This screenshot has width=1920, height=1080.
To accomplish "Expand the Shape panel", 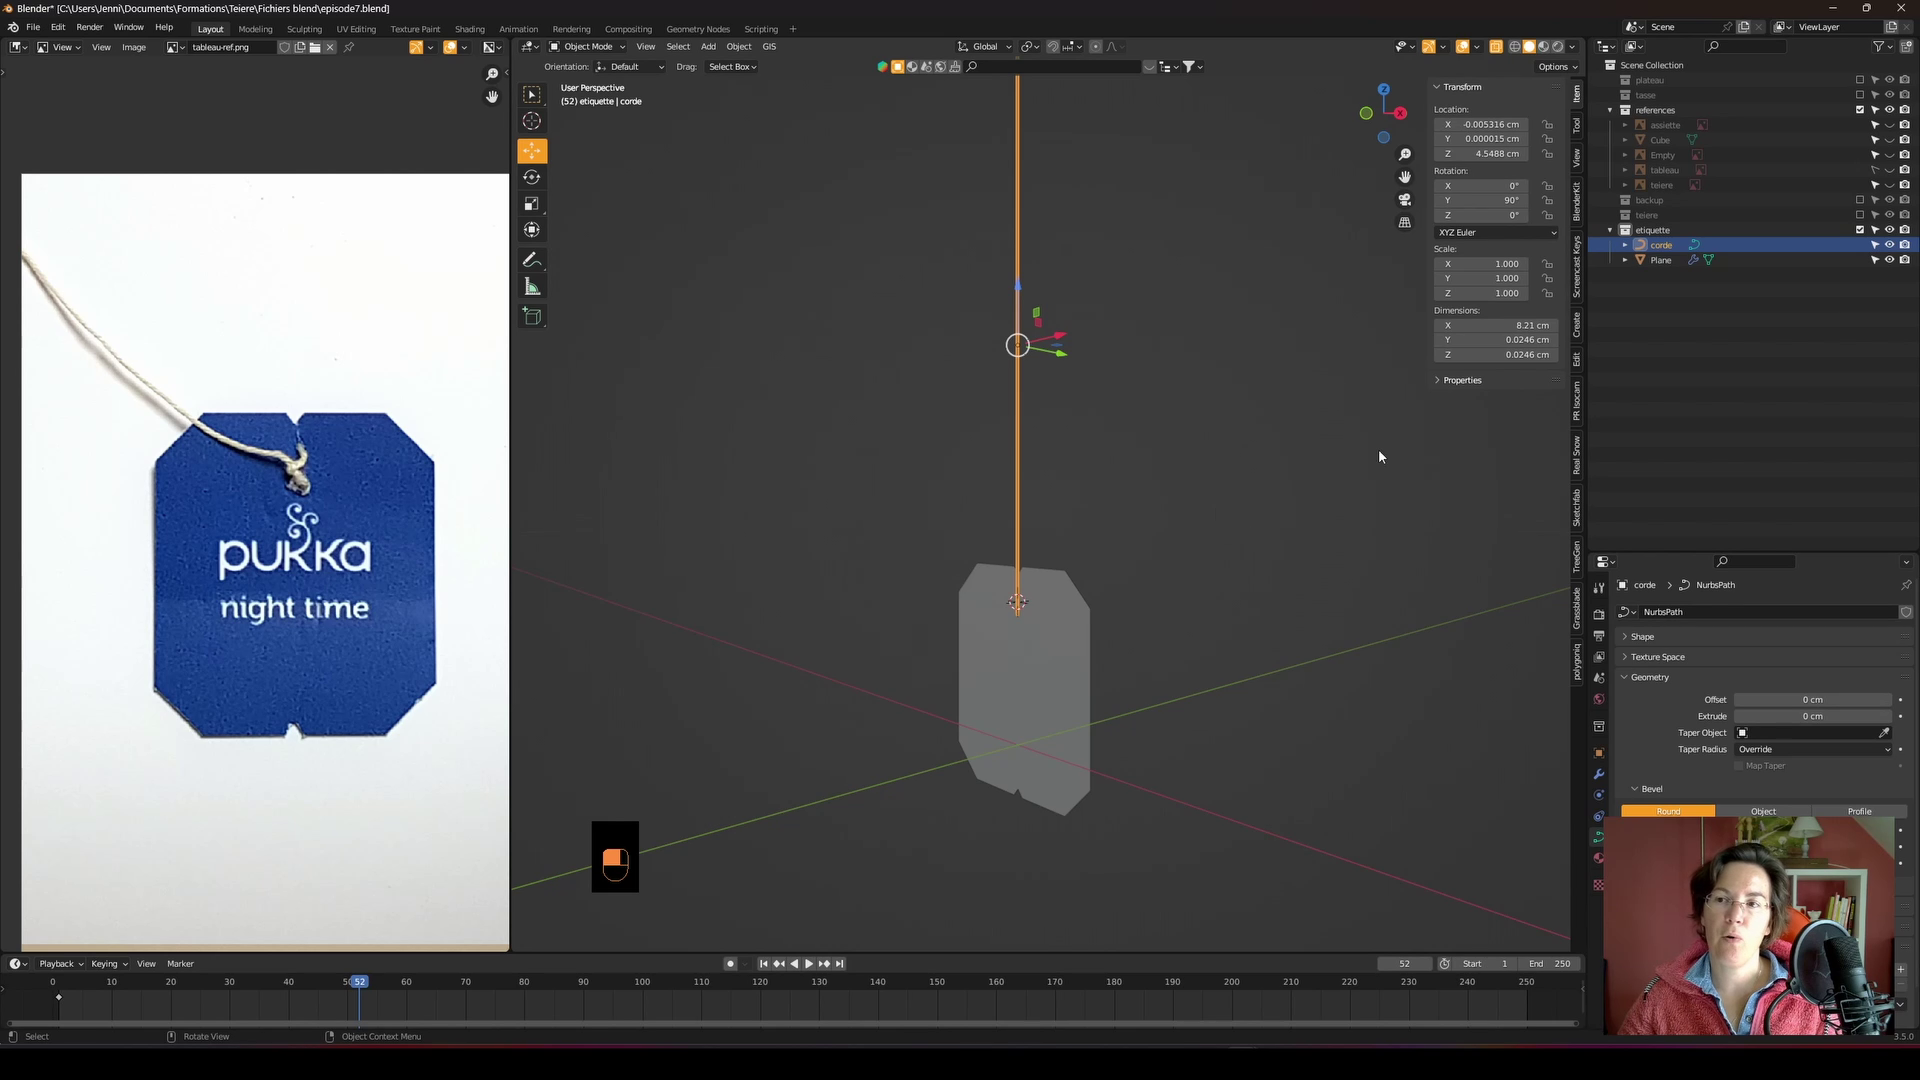I will coord(1642,637).
